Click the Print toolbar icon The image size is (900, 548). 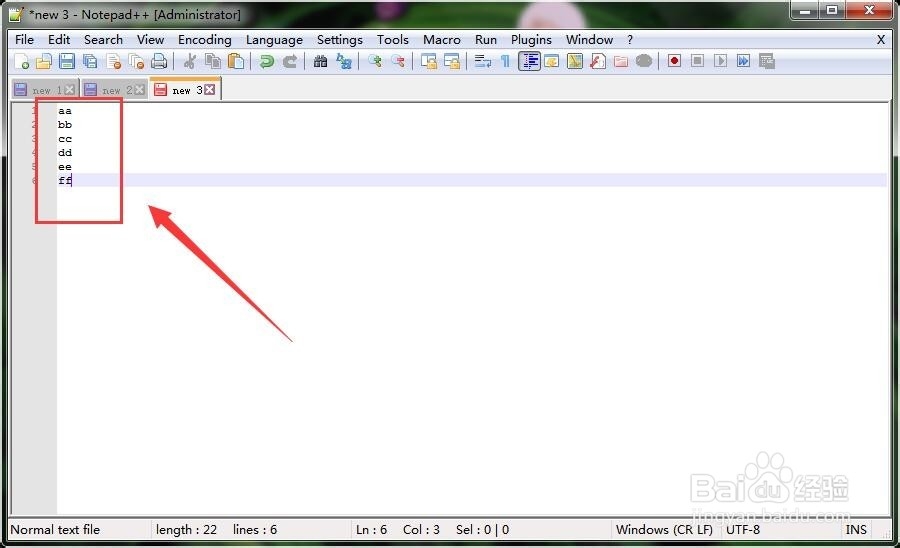(x=159, y=61)
